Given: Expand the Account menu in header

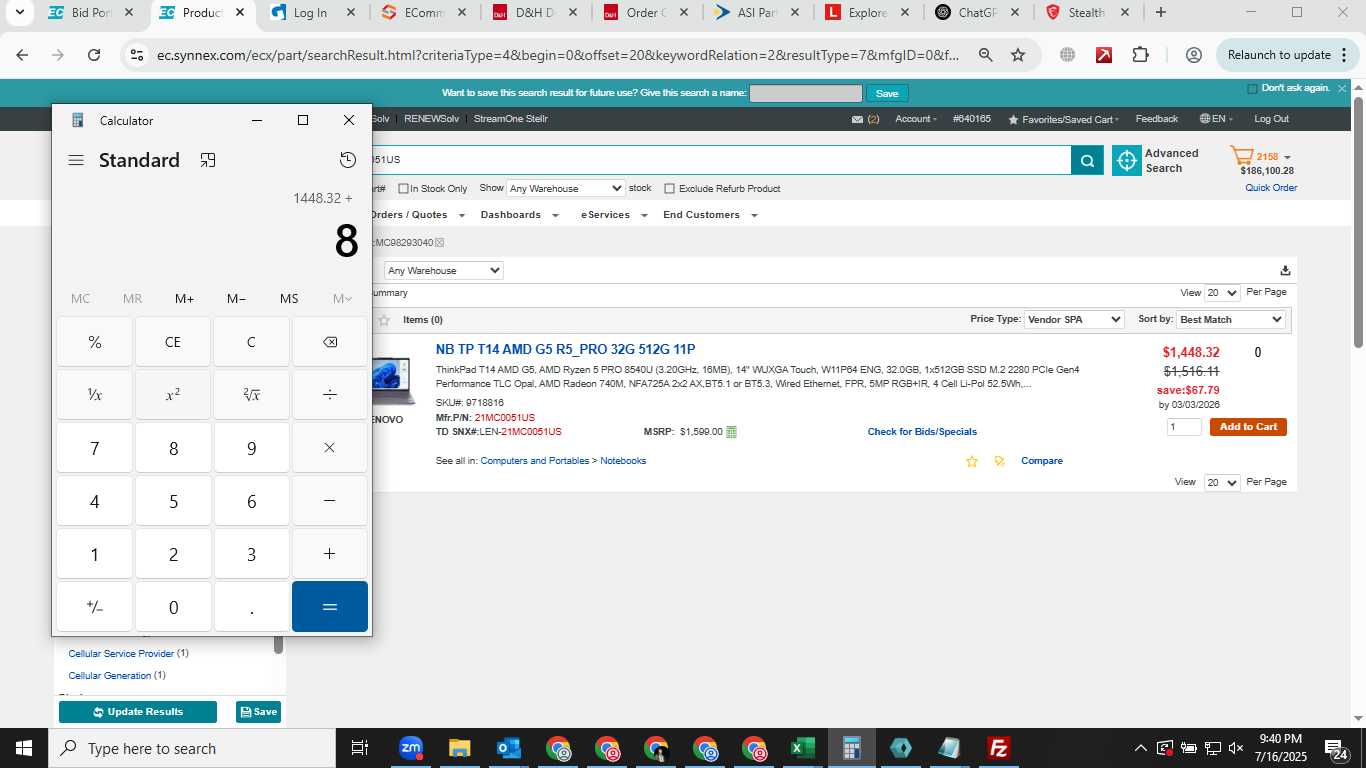Looking at the screenshot, I should (x=915, y=119).
